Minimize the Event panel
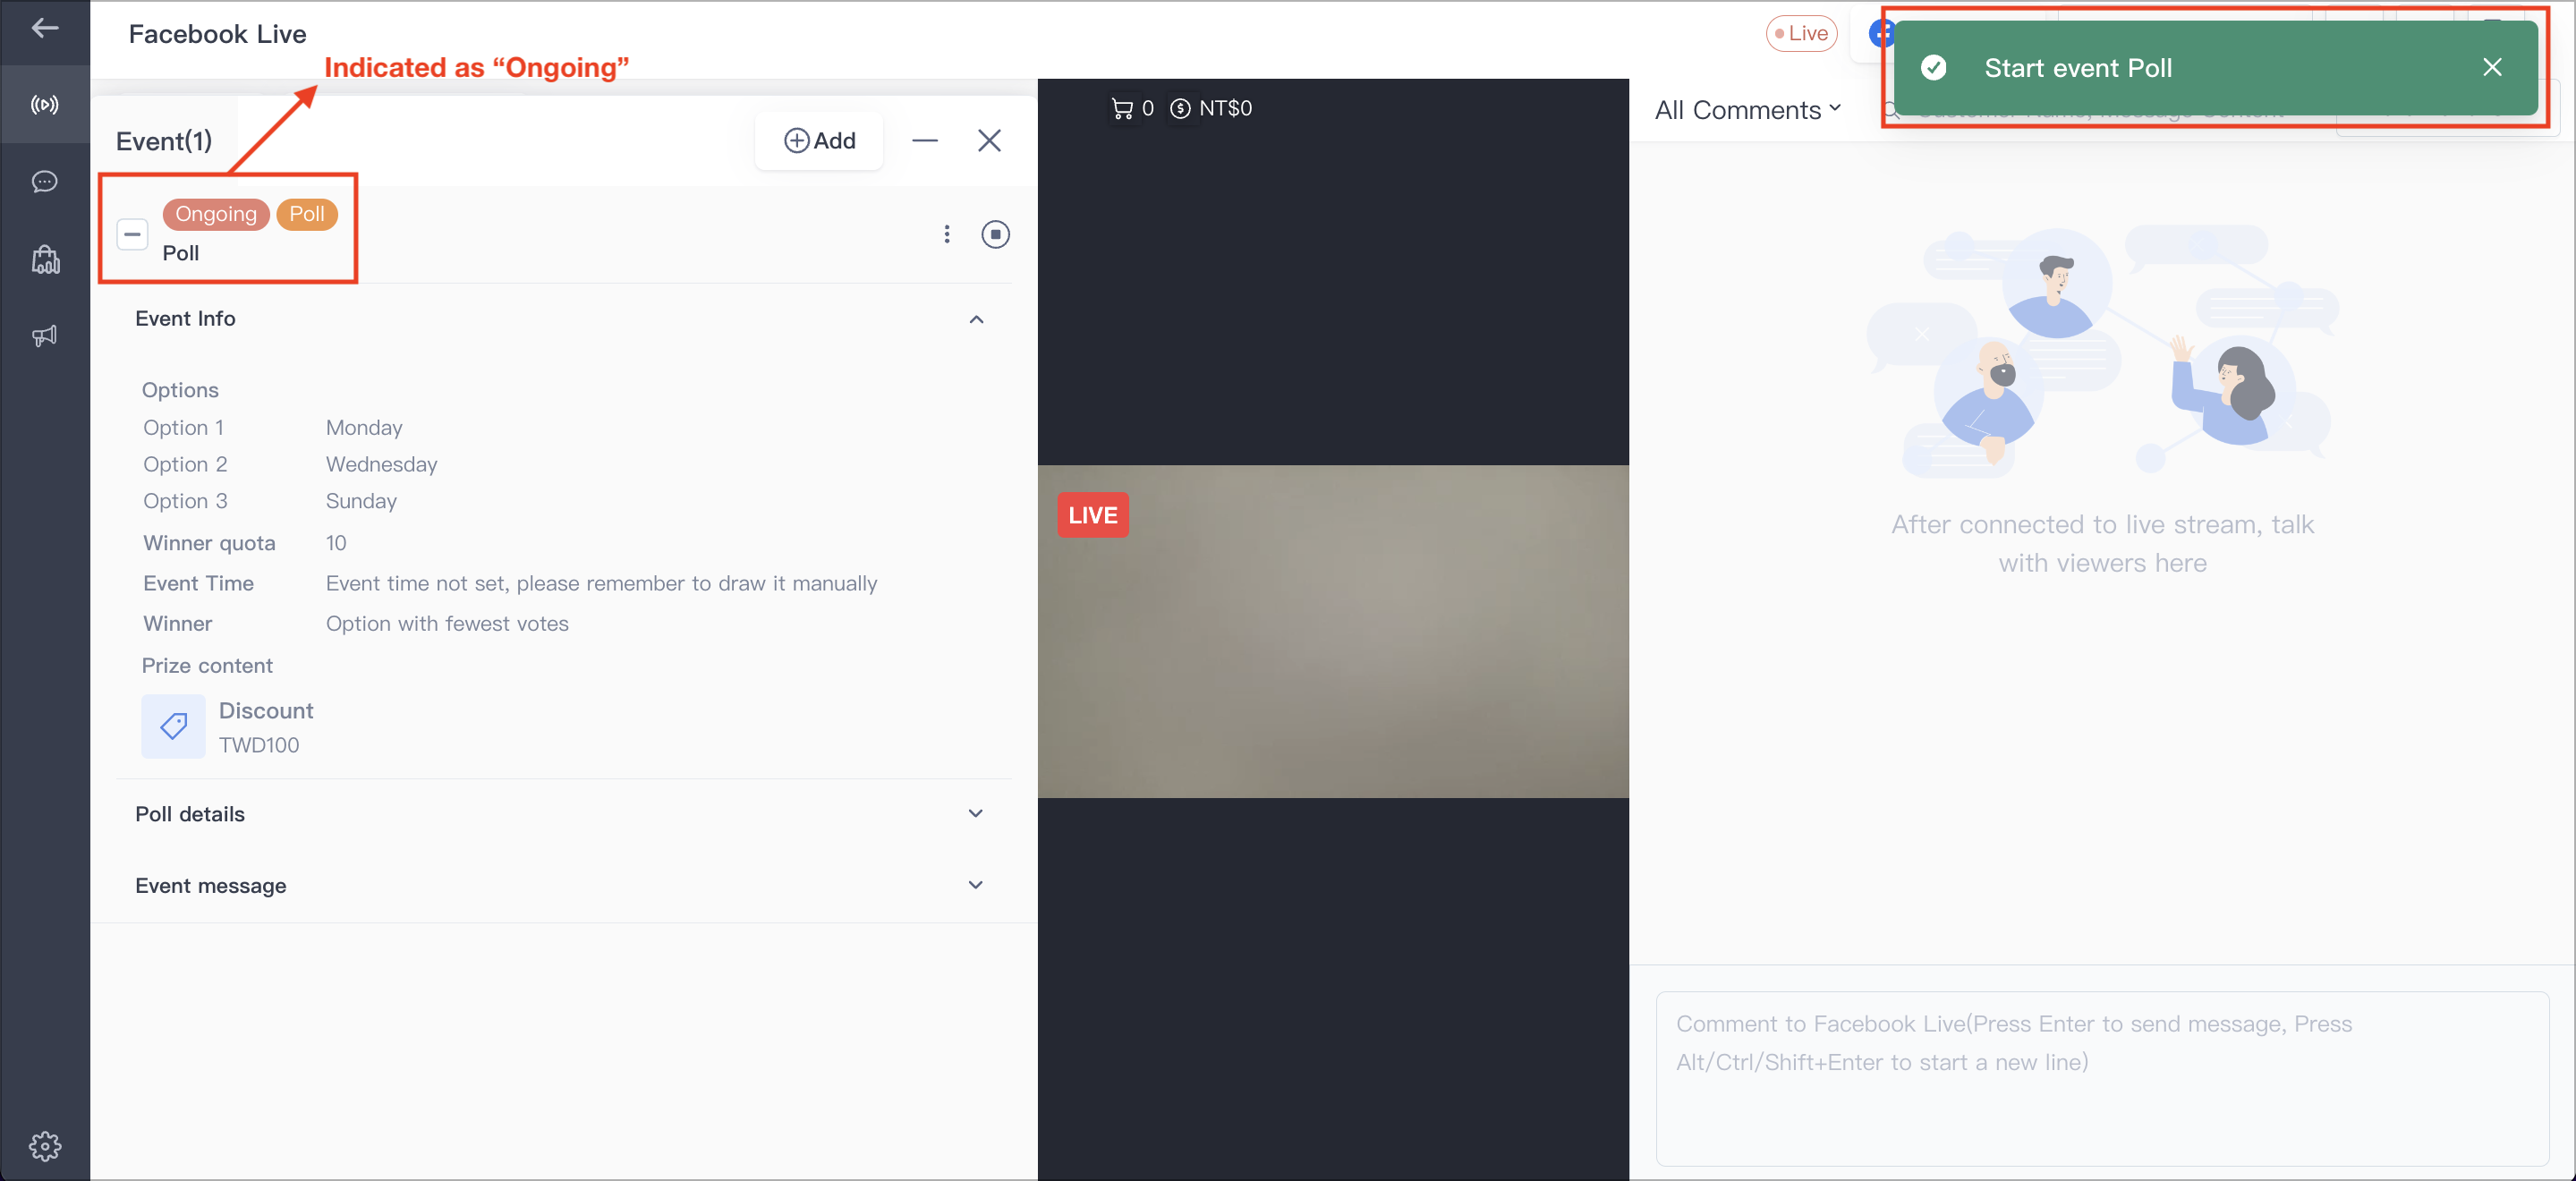2576x1181 pixels. tap(925, 141)
